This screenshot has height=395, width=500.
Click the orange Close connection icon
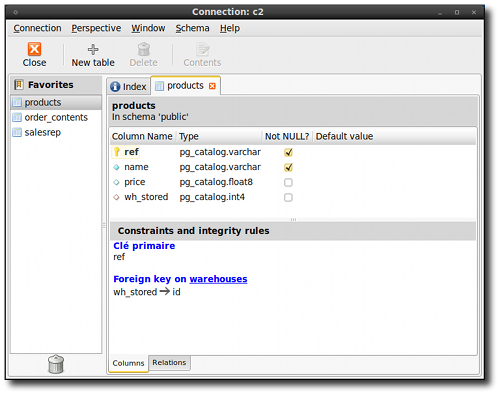pyautogui.click(x=34, y=49)
